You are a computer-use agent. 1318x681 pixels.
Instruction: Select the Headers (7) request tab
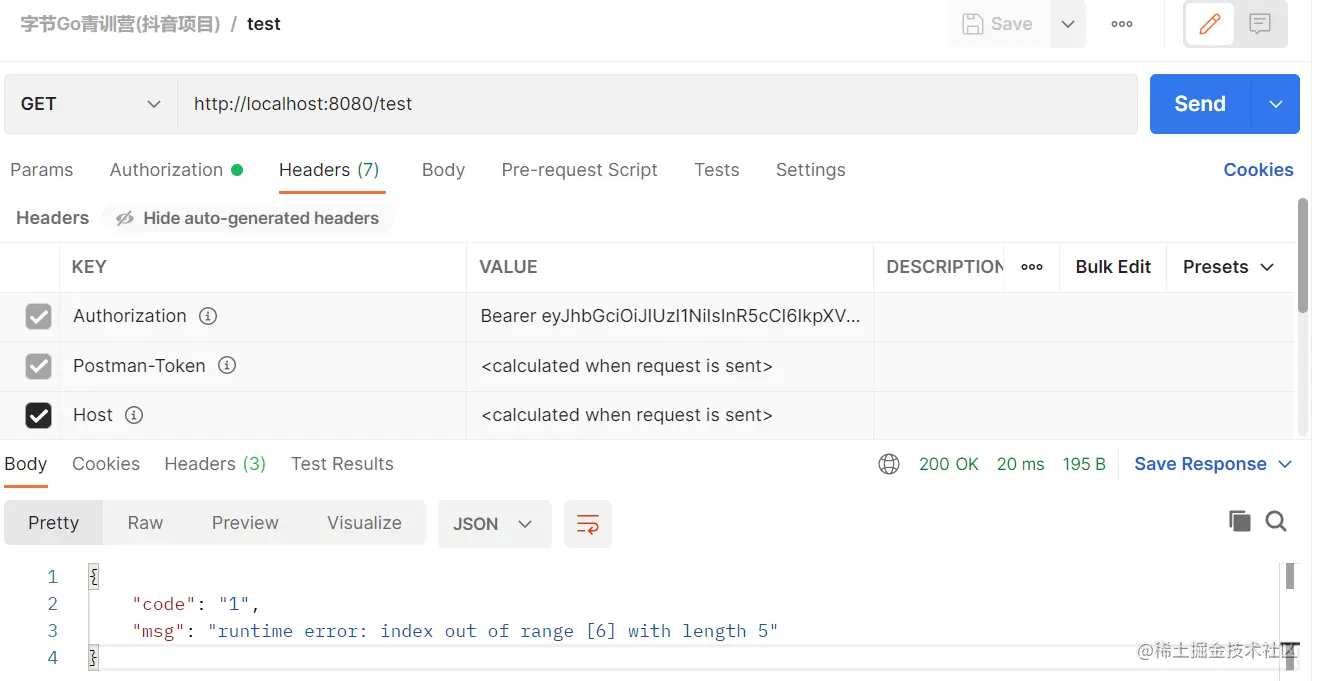329,170
